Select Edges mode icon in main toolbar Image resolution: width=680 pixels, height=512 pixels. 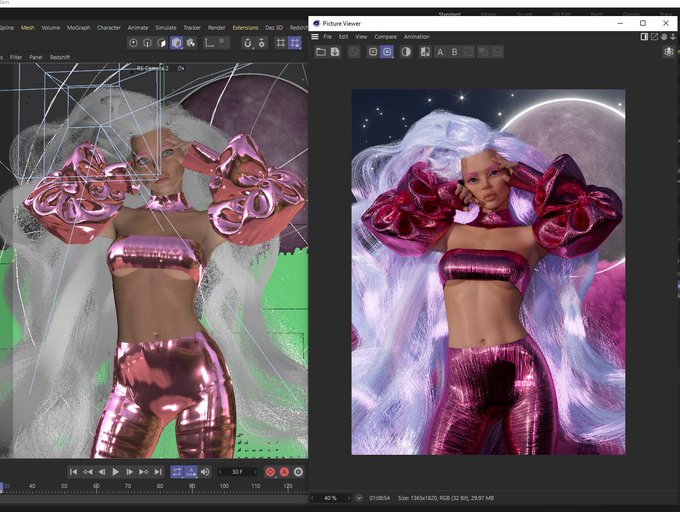tap(147, 43)
